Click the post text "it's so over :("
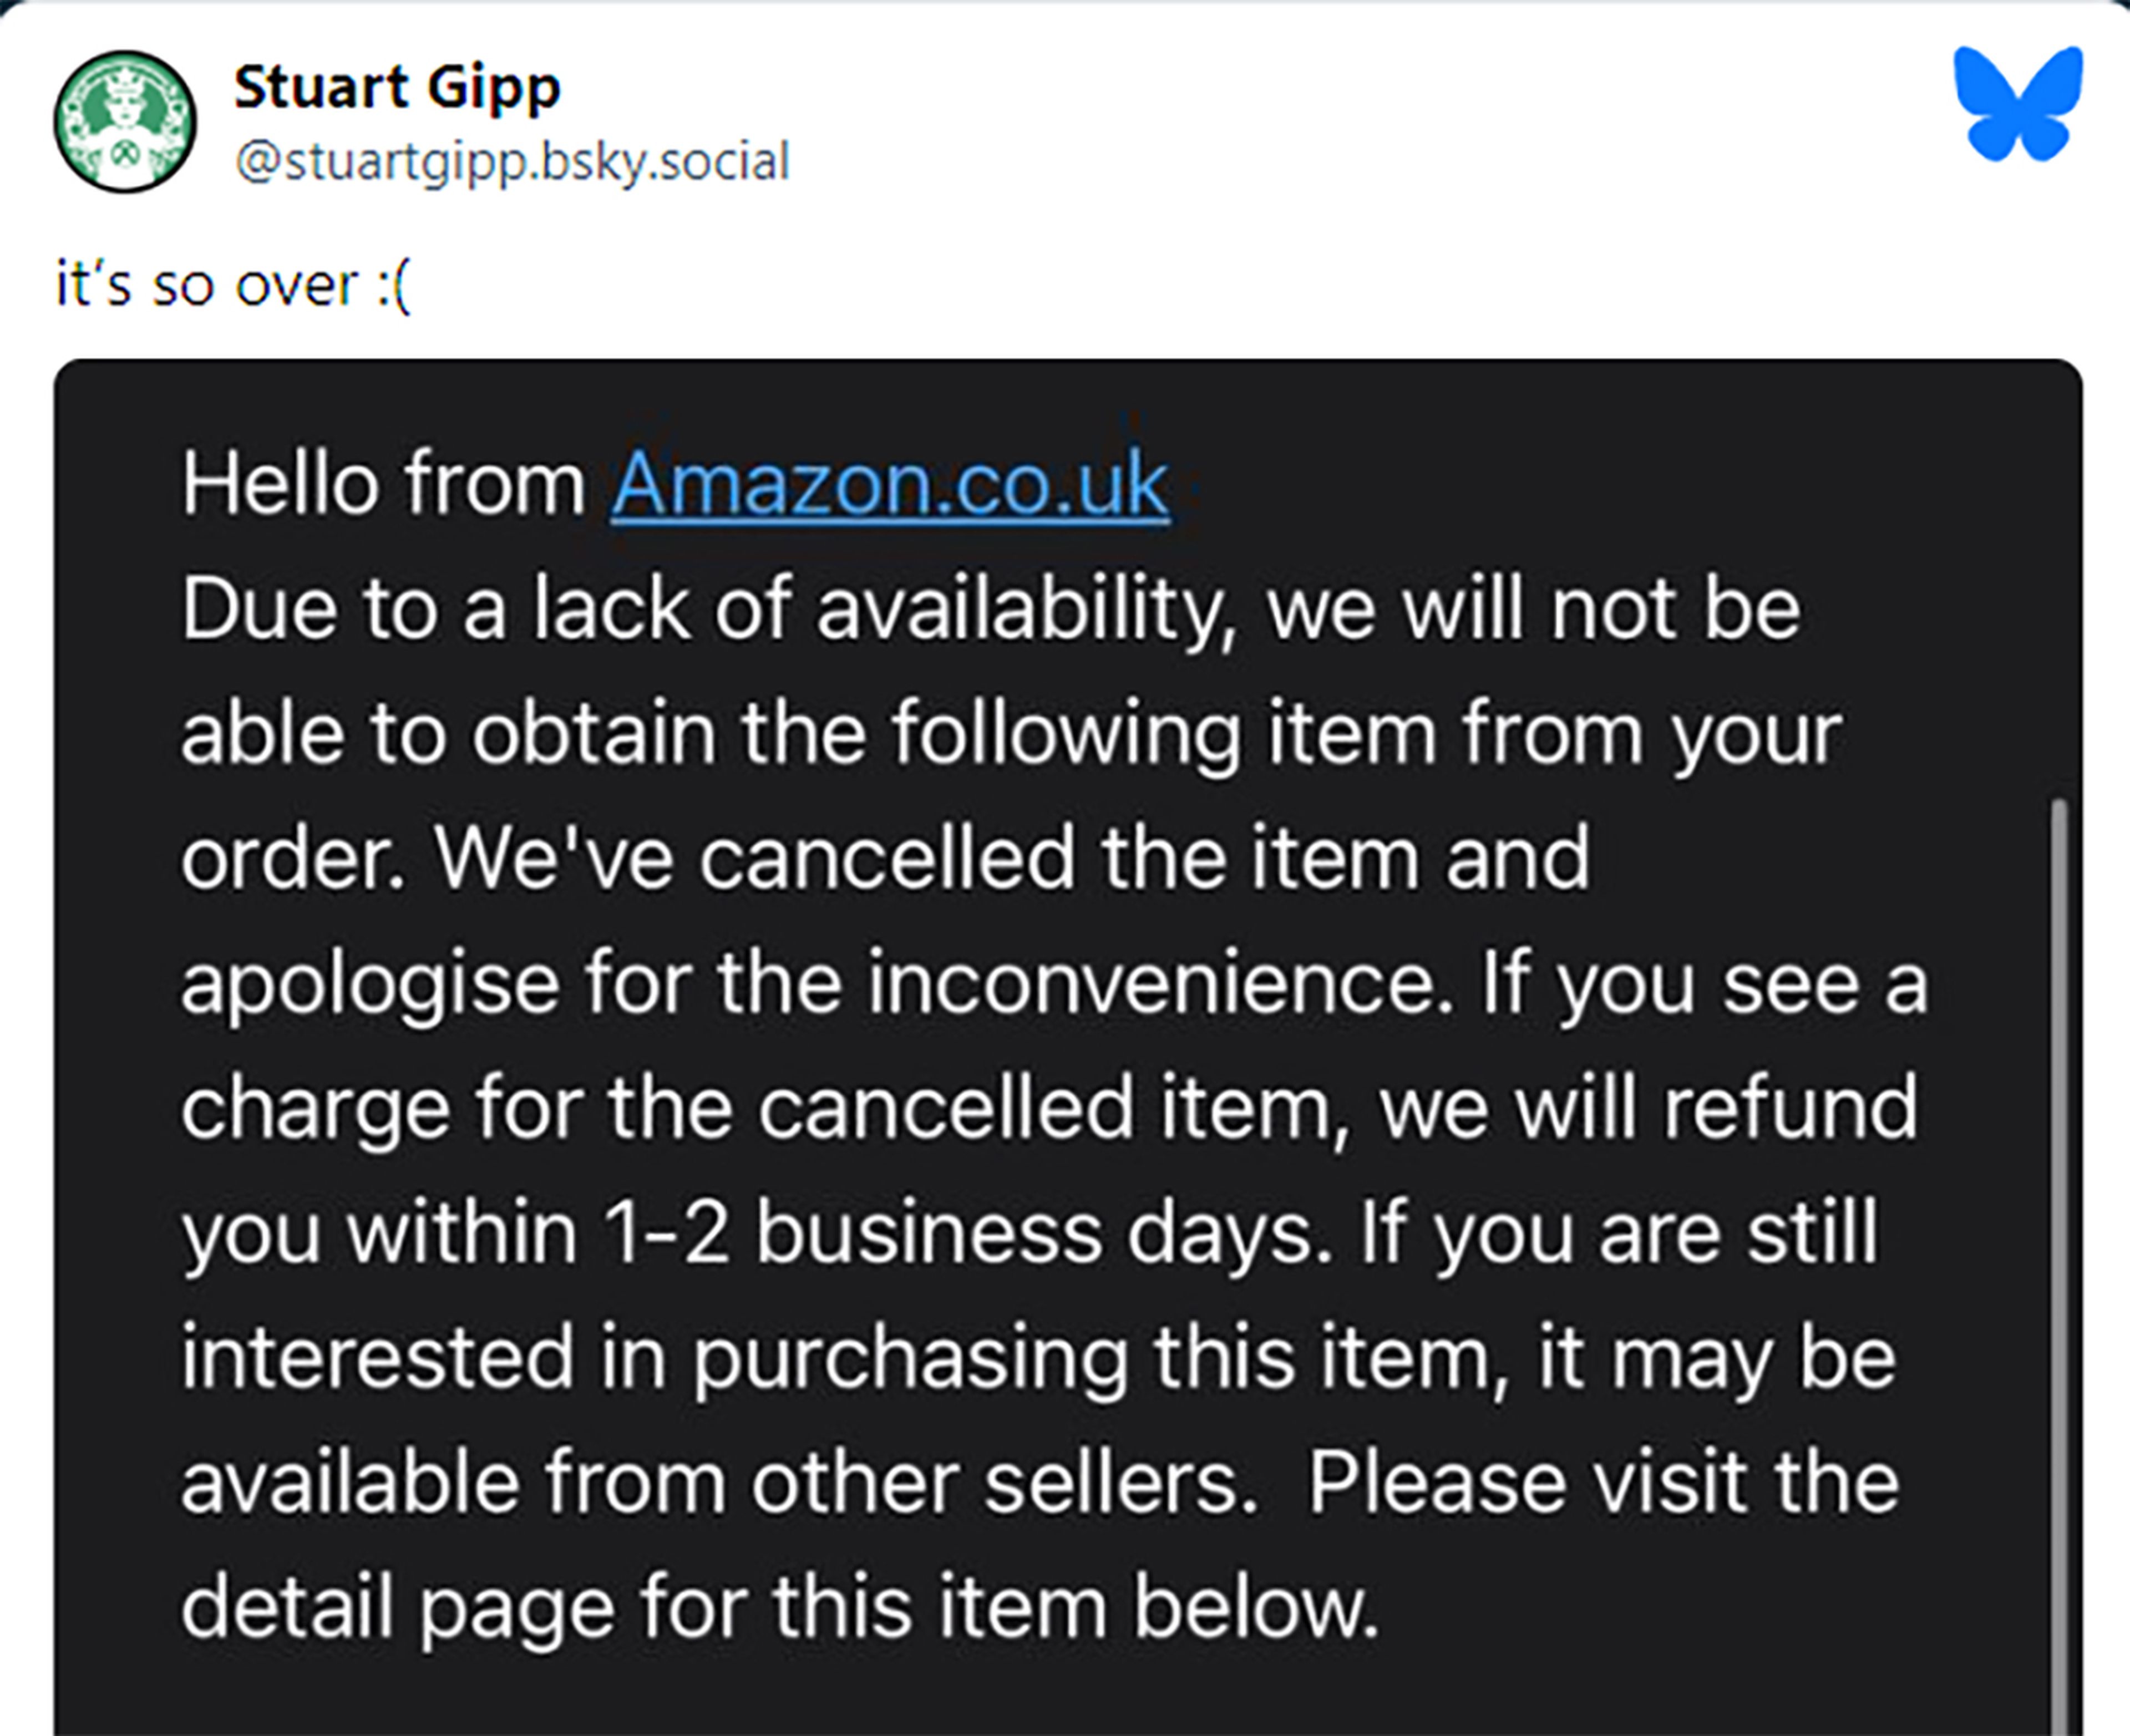 coord(233,286)
